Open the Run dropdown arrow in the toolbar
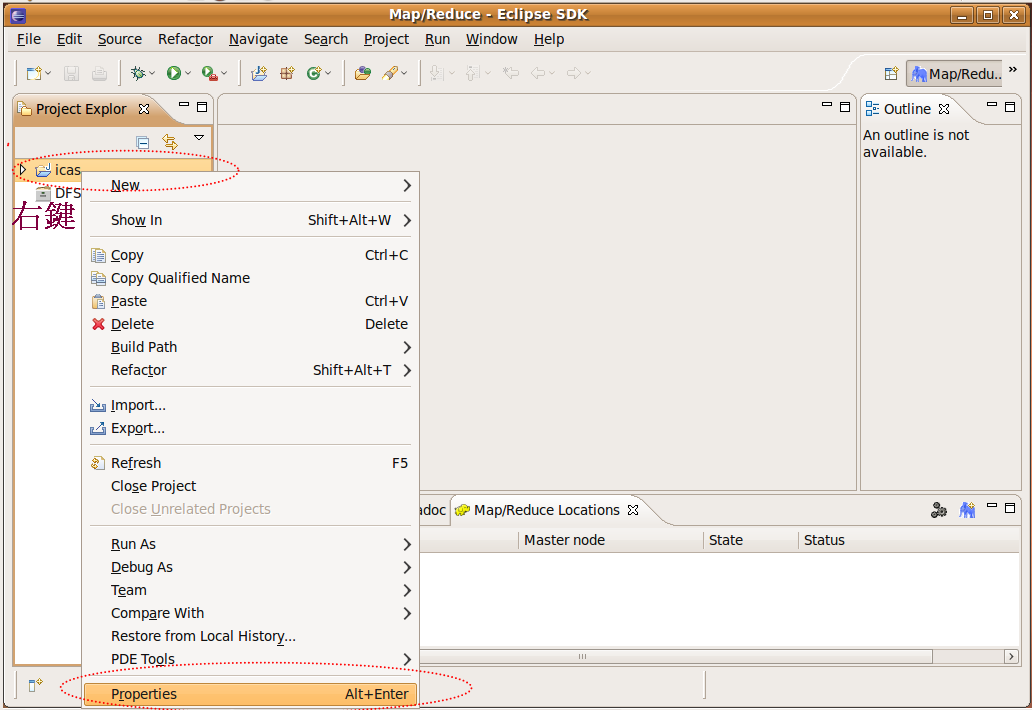The height and width of the screenshot is (710, 1032). pyautogui.click(x=189, y=72)
